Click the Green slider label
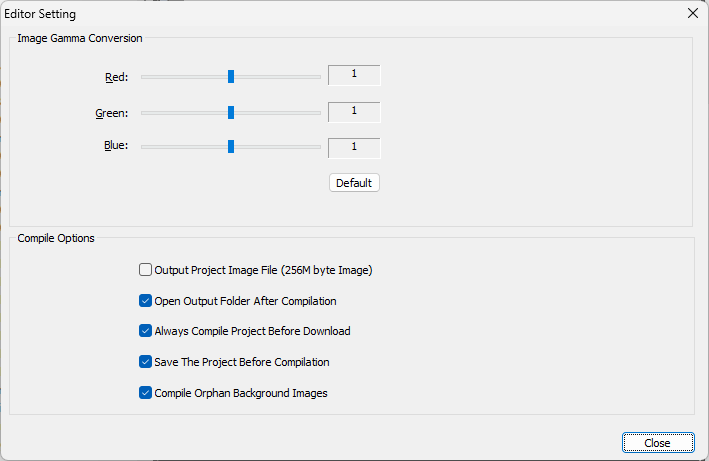 point(111,113)
